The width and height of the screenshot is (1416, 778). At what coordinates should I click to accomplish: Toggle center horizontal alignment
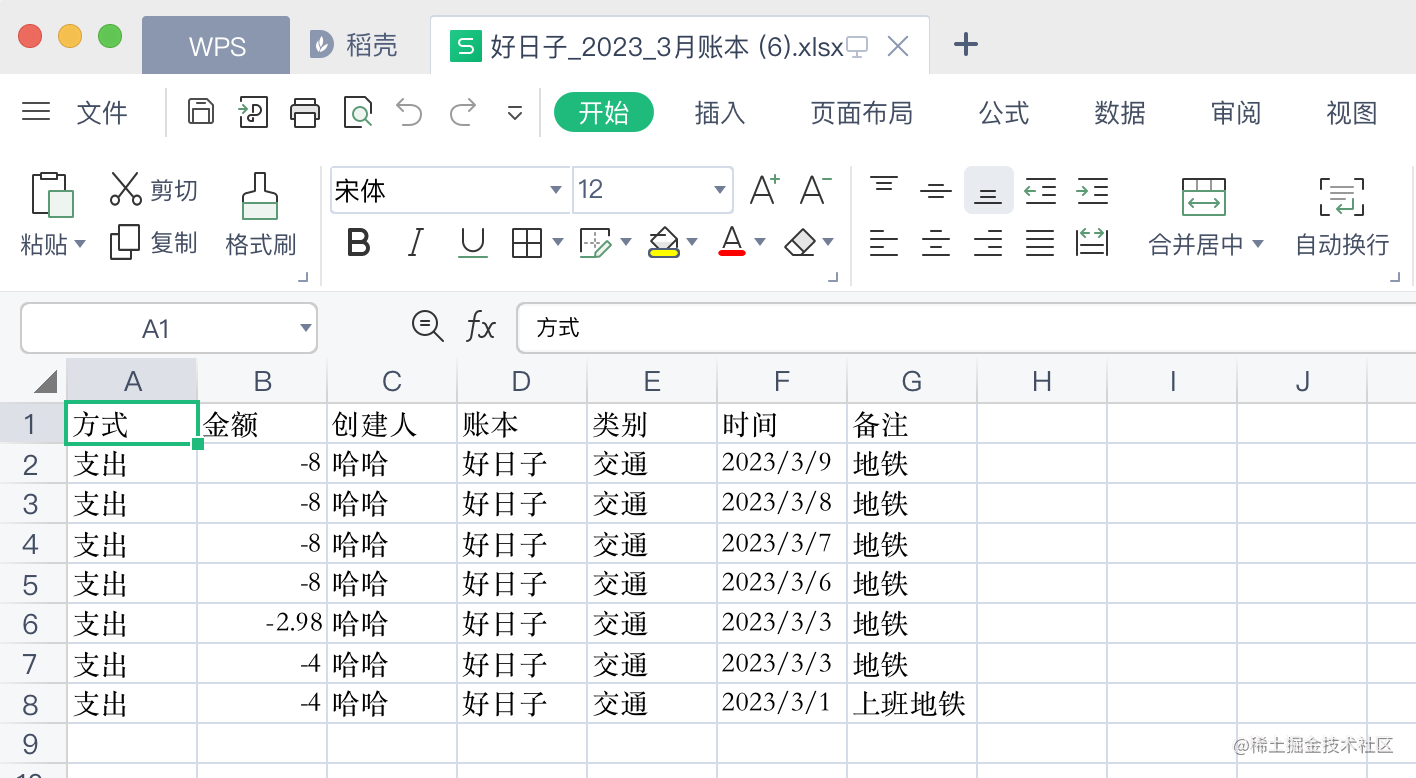(x=936, y=242)
